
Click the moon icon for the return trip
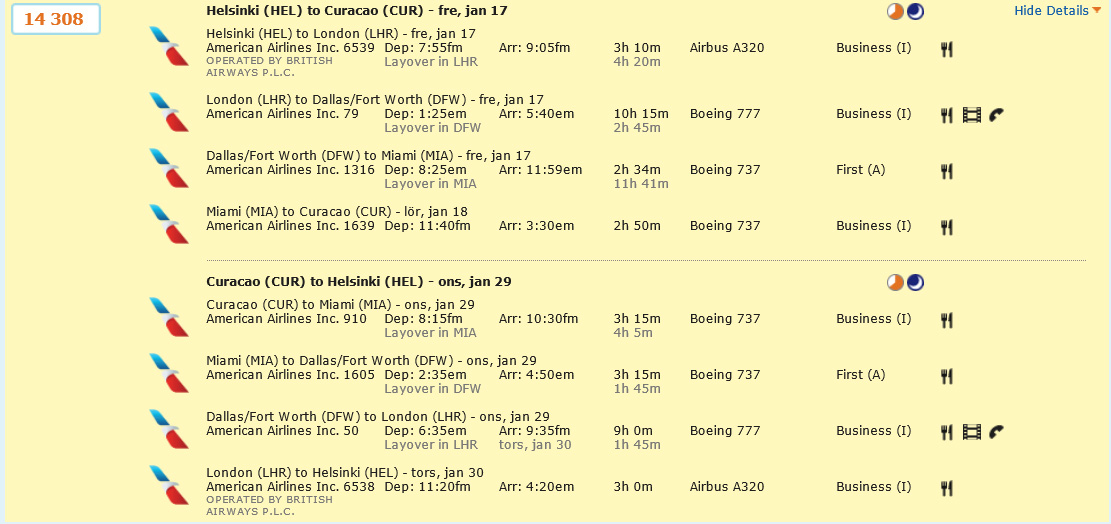click(915, 282)
